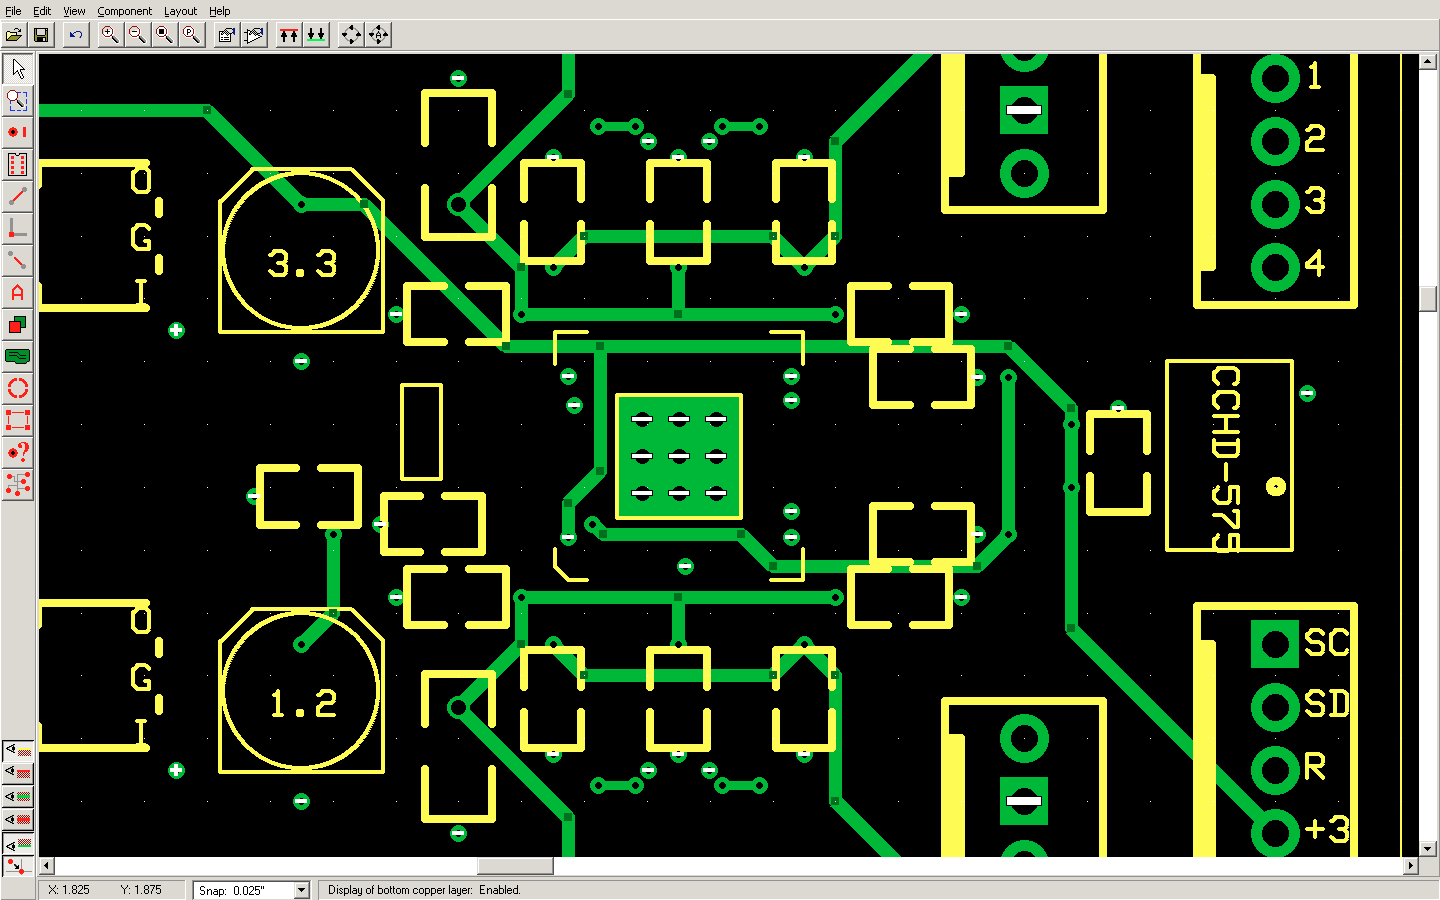Select the net connections tool
Viewport: 1440px width, 900px height.
[18, 485]
